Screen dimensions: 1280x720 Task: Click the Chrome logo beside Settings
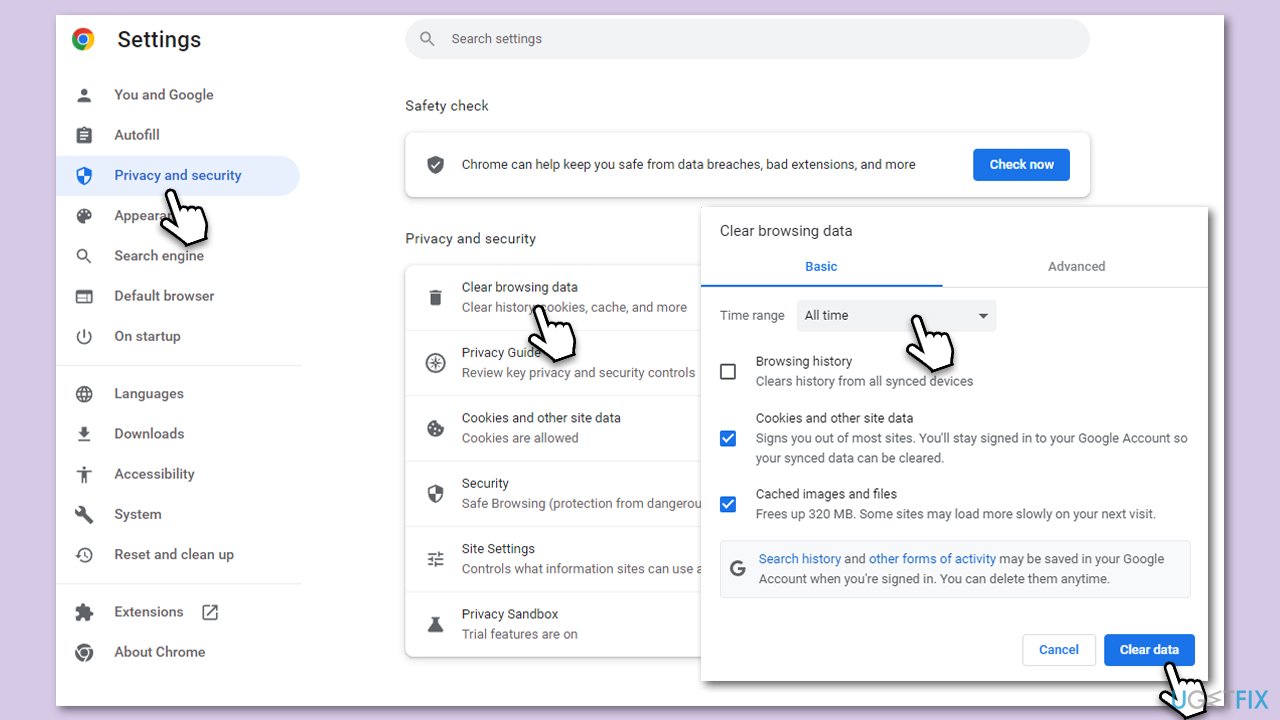tap(83, 39)
